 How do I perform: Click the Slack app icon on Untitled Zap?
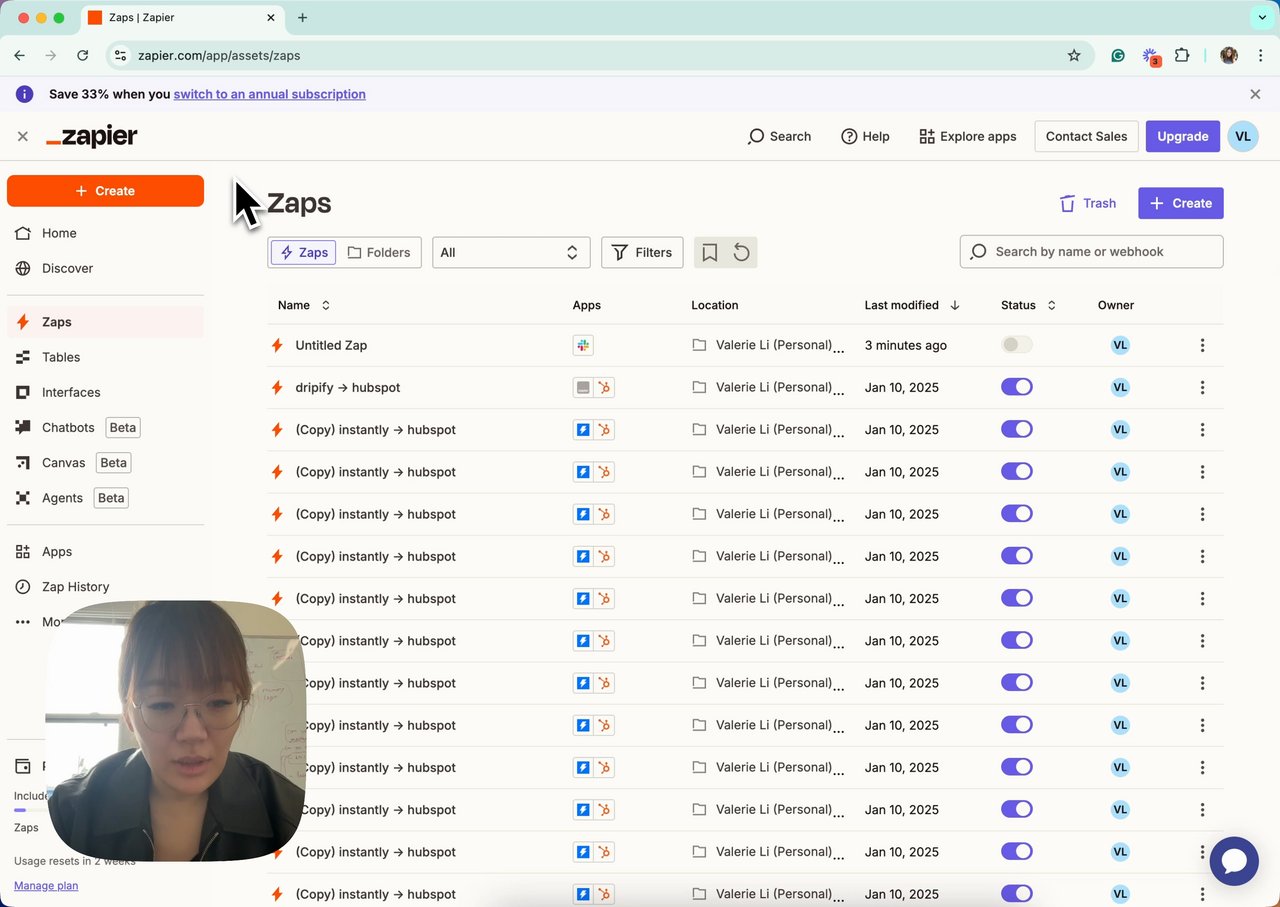pos(583,345)
